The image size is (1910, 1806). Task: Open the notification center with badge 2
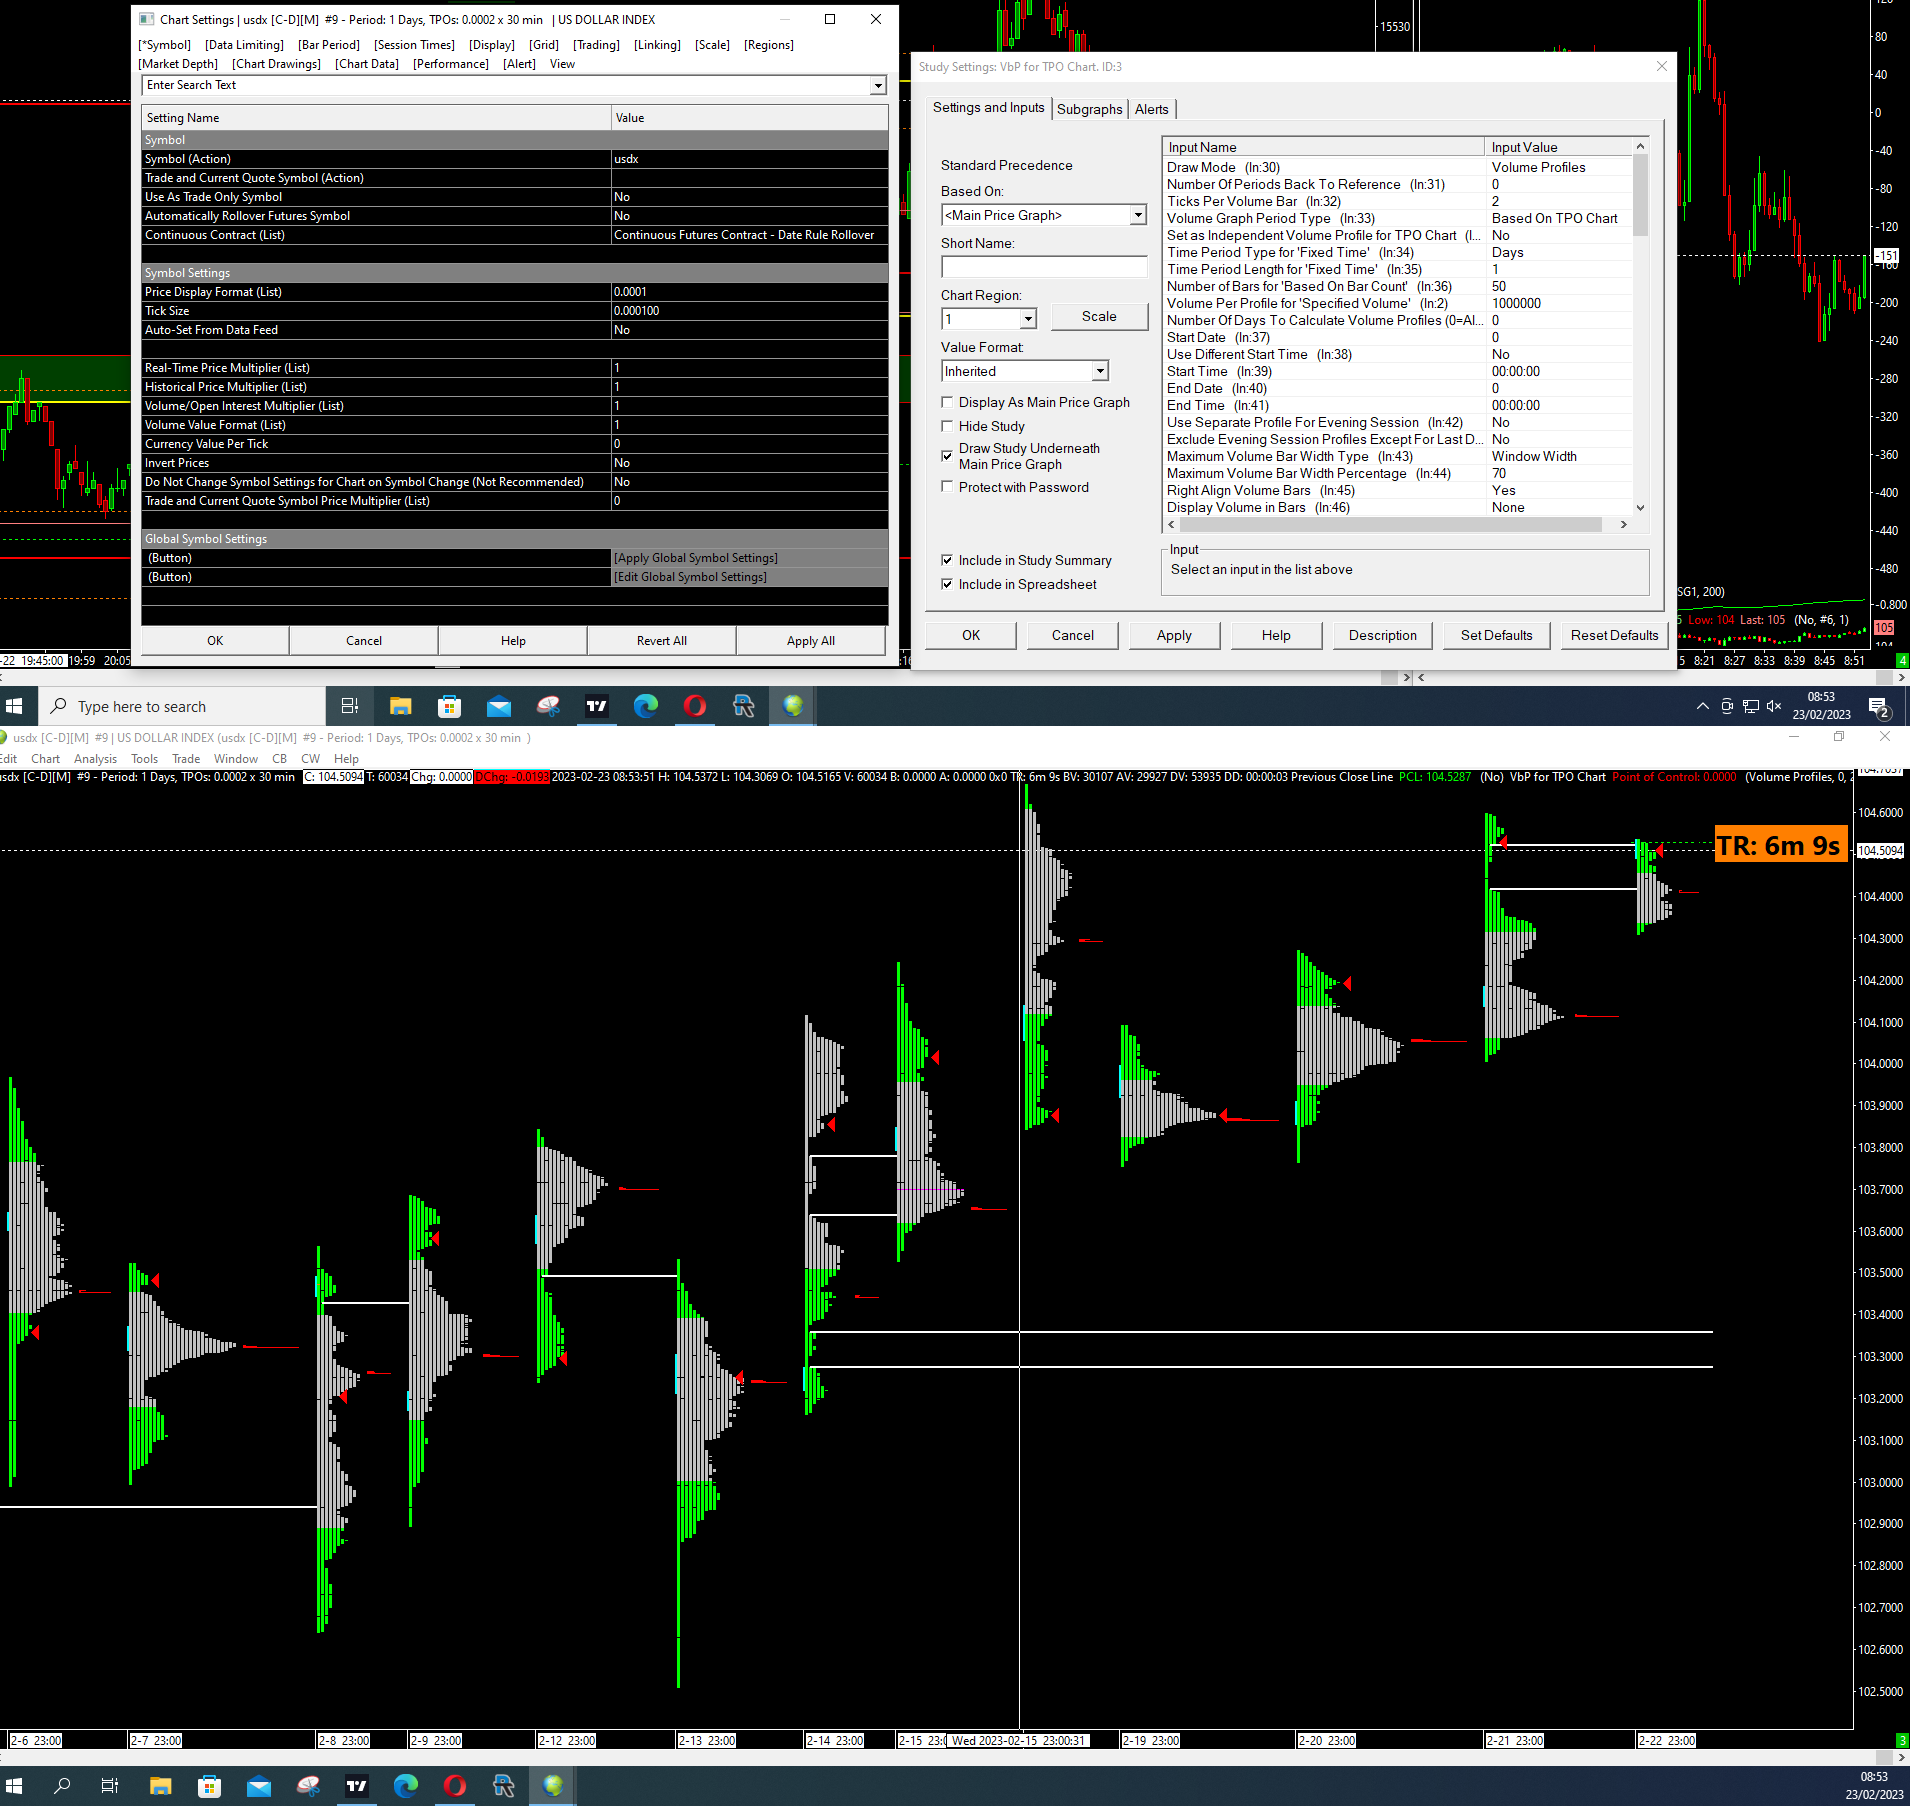pyautogui.click(x=1879, y=707)
